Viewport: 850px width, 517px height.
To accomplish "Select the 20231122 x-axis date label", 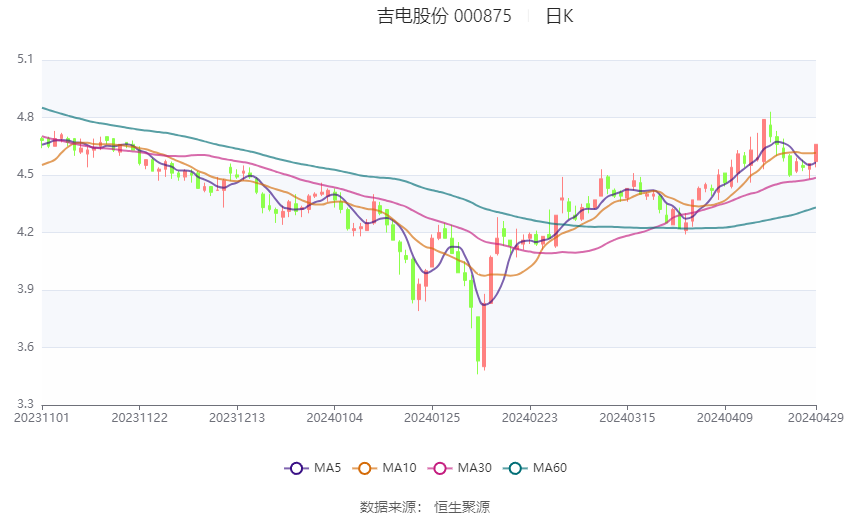I will 139,418.
